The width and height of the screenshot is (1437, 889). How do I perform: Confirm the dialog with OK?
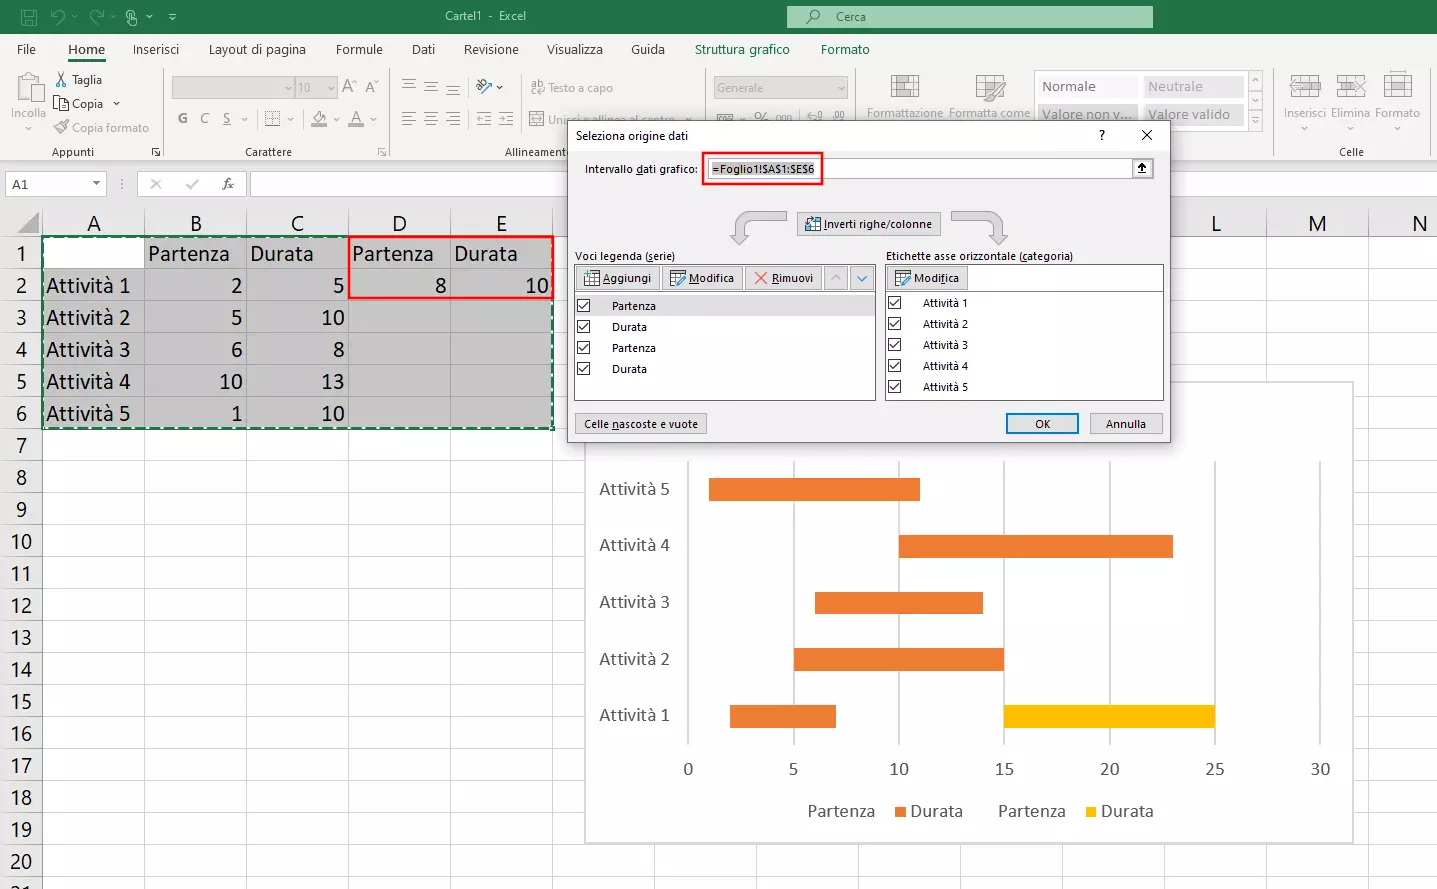tap(1042, 424)
